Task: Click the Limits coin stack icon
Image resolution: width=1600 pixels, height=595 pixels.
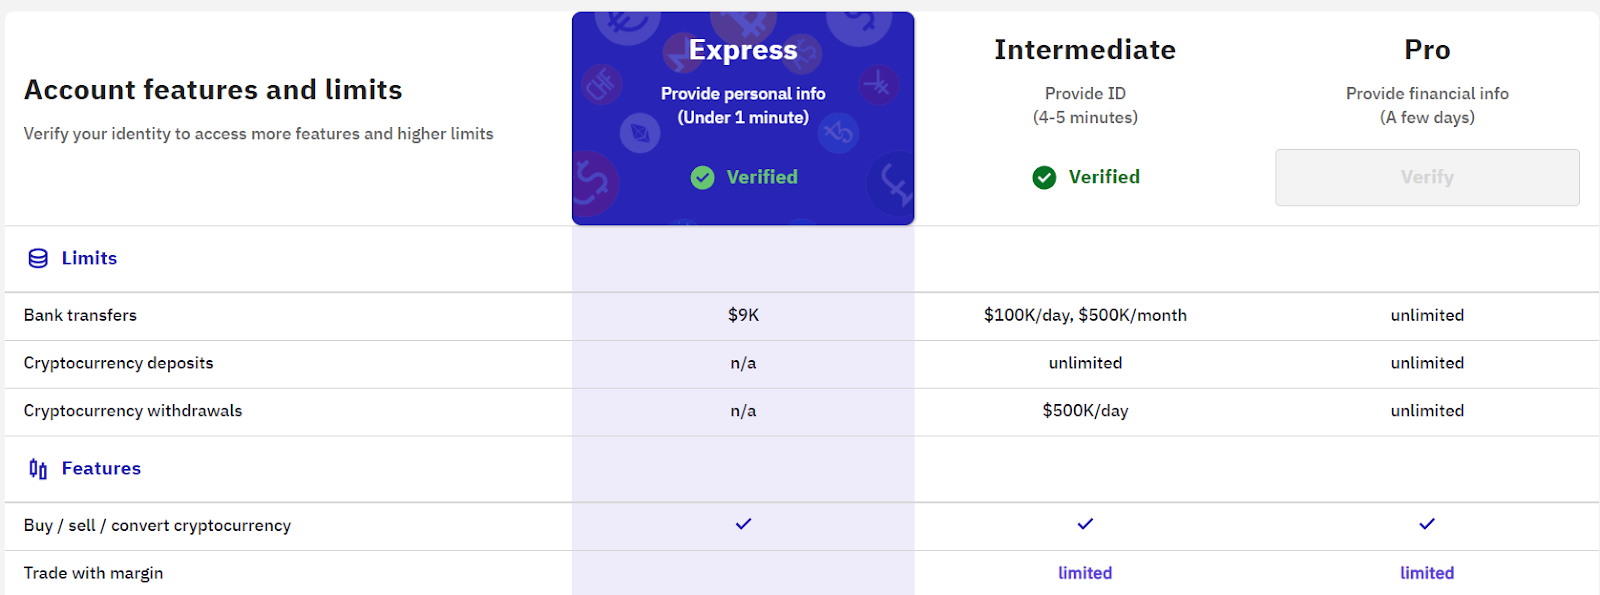Action: [x=38, y=258]
